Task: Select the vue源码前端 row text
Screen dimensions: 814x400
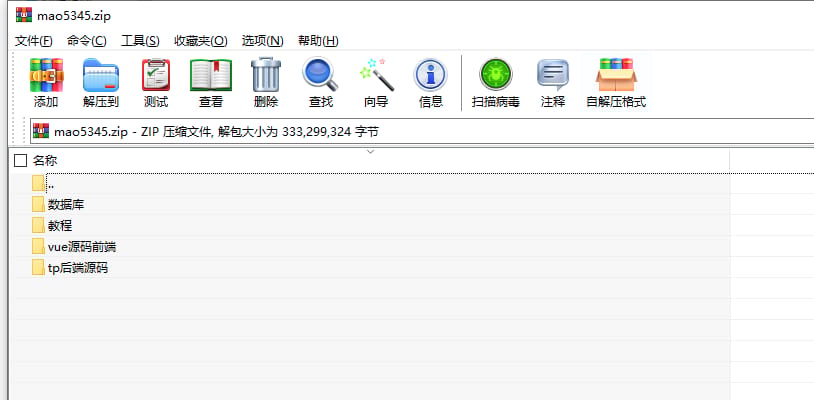Action: [x=82, y=247]
